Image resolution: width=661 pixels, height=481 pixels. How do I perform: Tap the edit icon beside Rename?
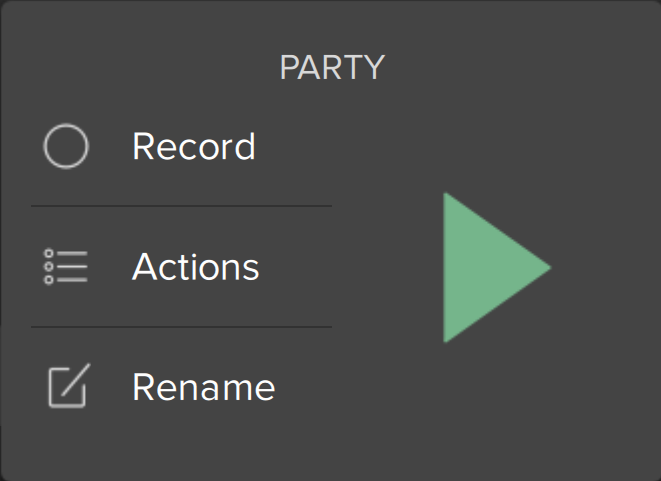(x=67, y=386)
